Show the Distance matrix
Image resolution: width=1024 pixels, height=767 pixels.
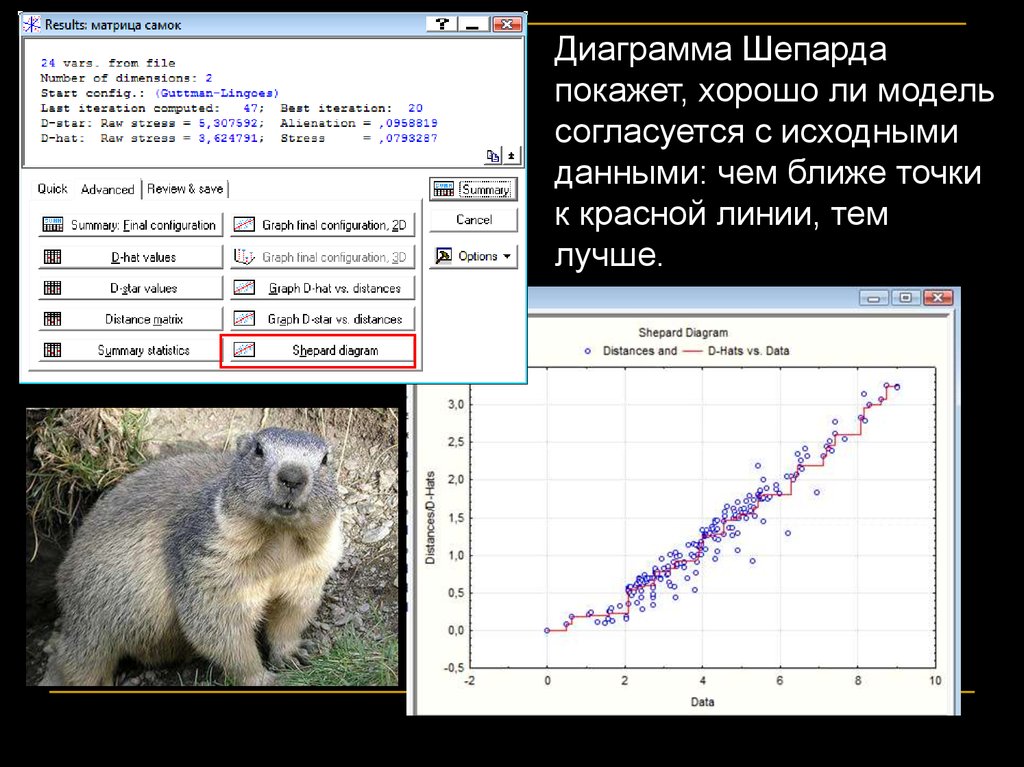131,319
